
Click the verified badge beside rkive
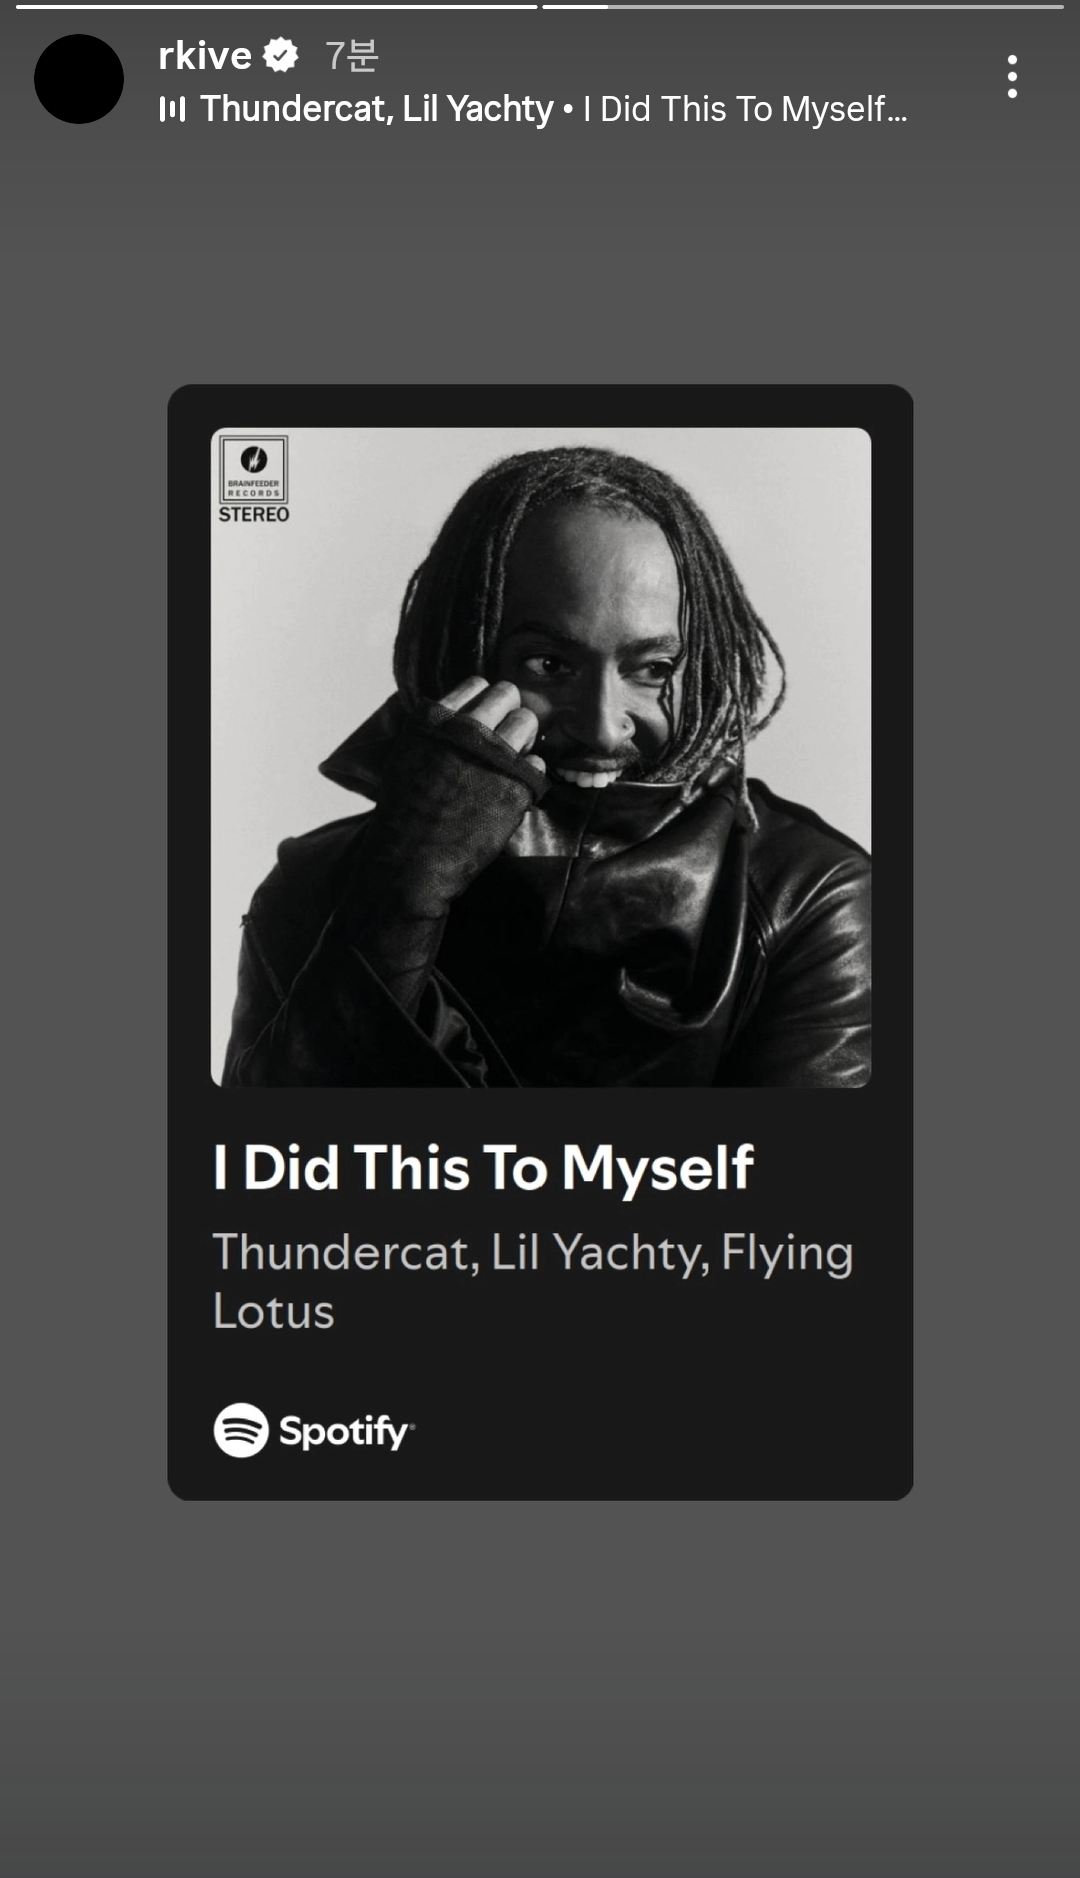point(281,55)
